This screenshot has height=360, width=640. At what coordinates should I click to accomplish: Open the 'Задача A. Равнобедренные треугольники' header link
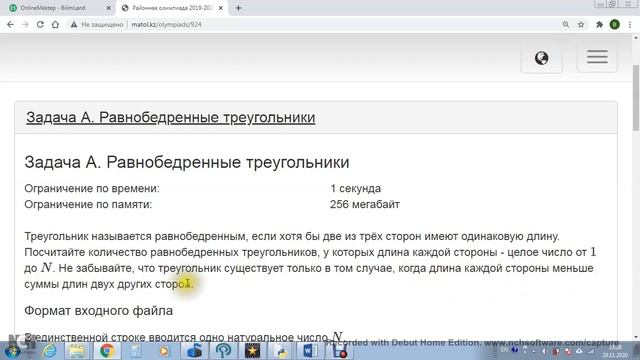(171, 118)
